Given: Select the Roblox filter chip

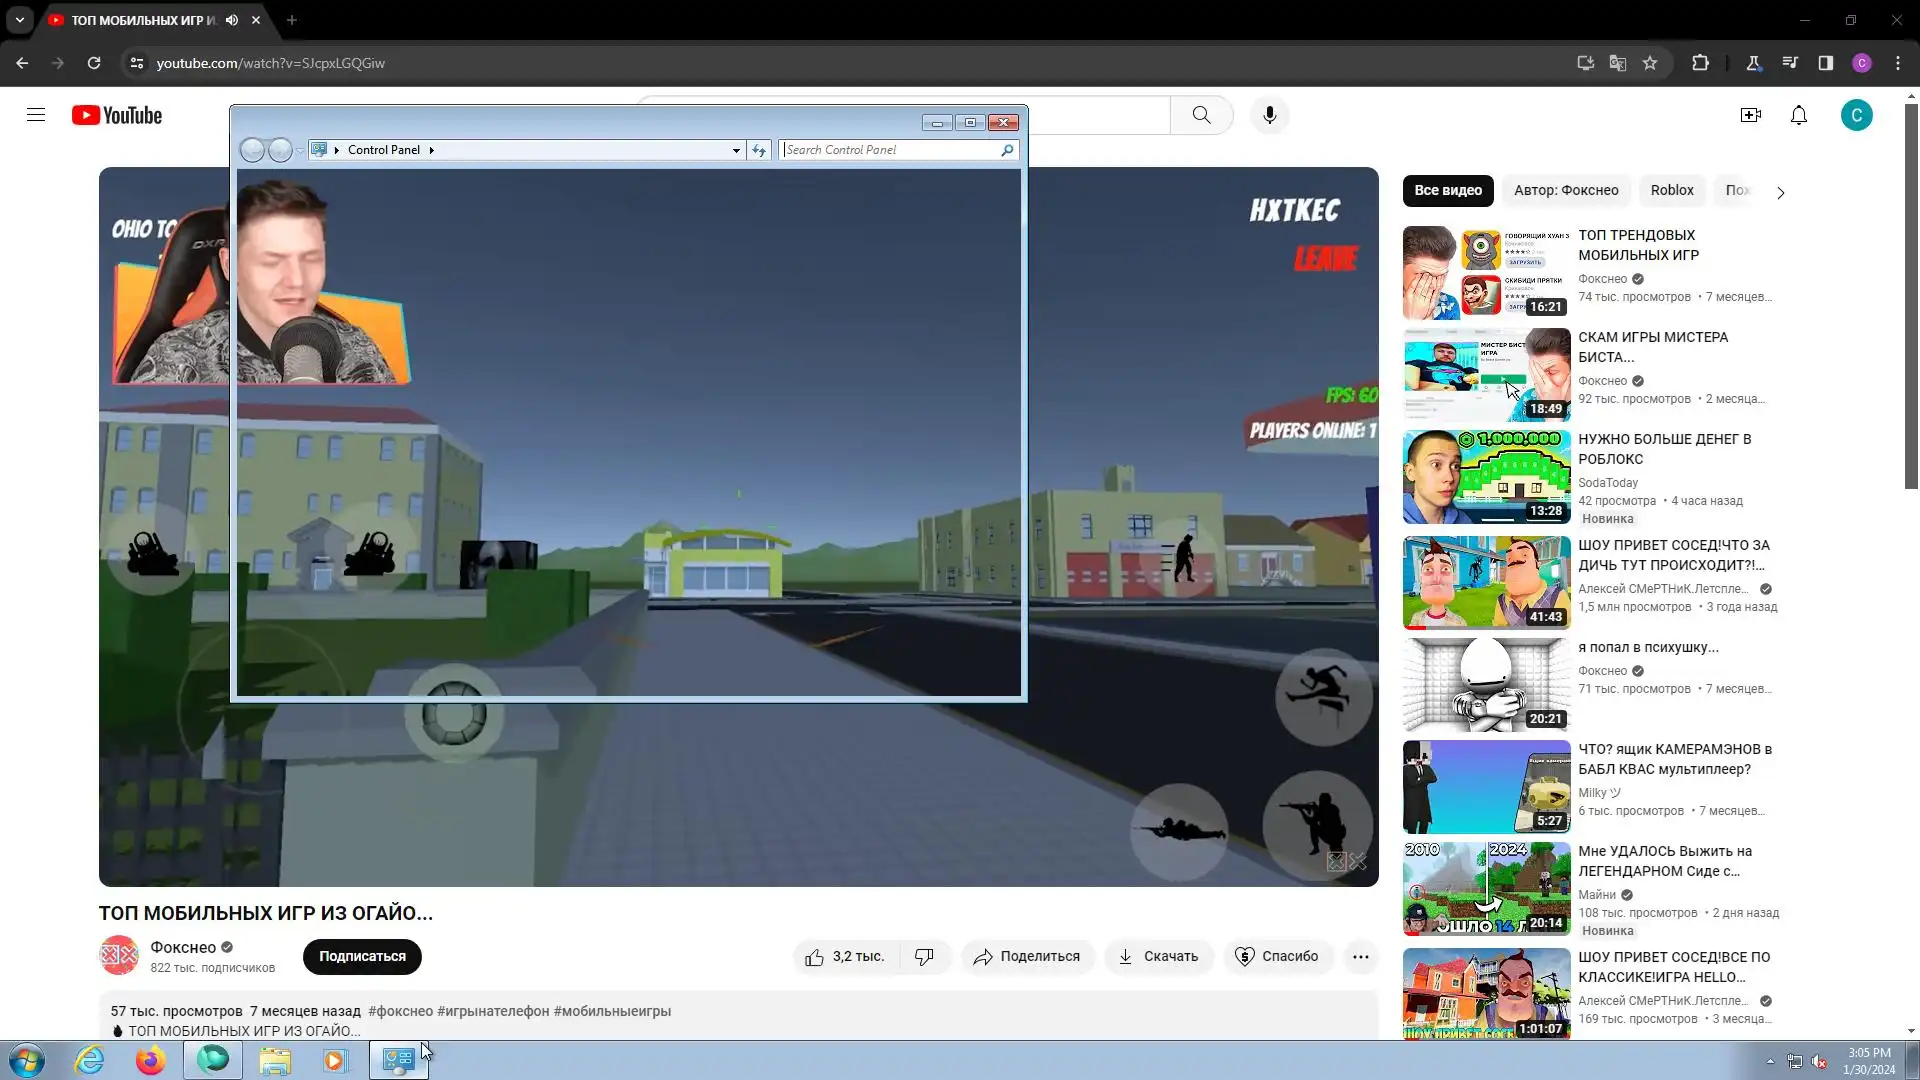Looking at the screenshot, I should tap(1671, 190).
